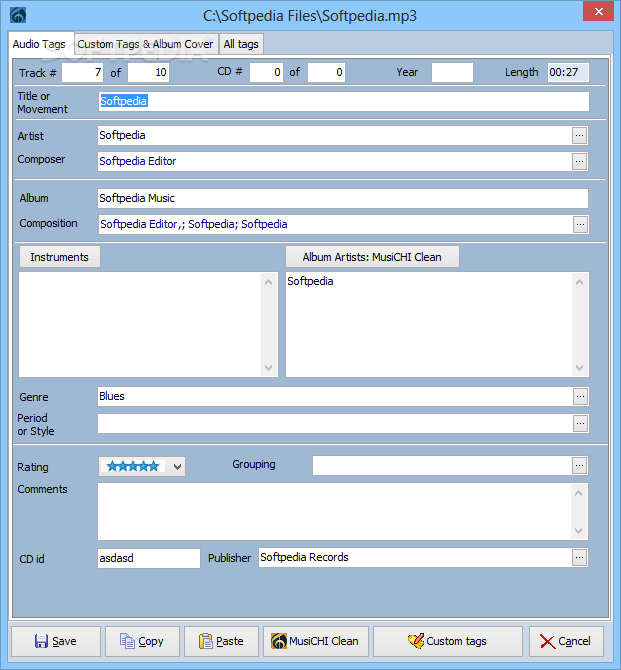Open the Artist ellipsis picker

coord(579,135)
